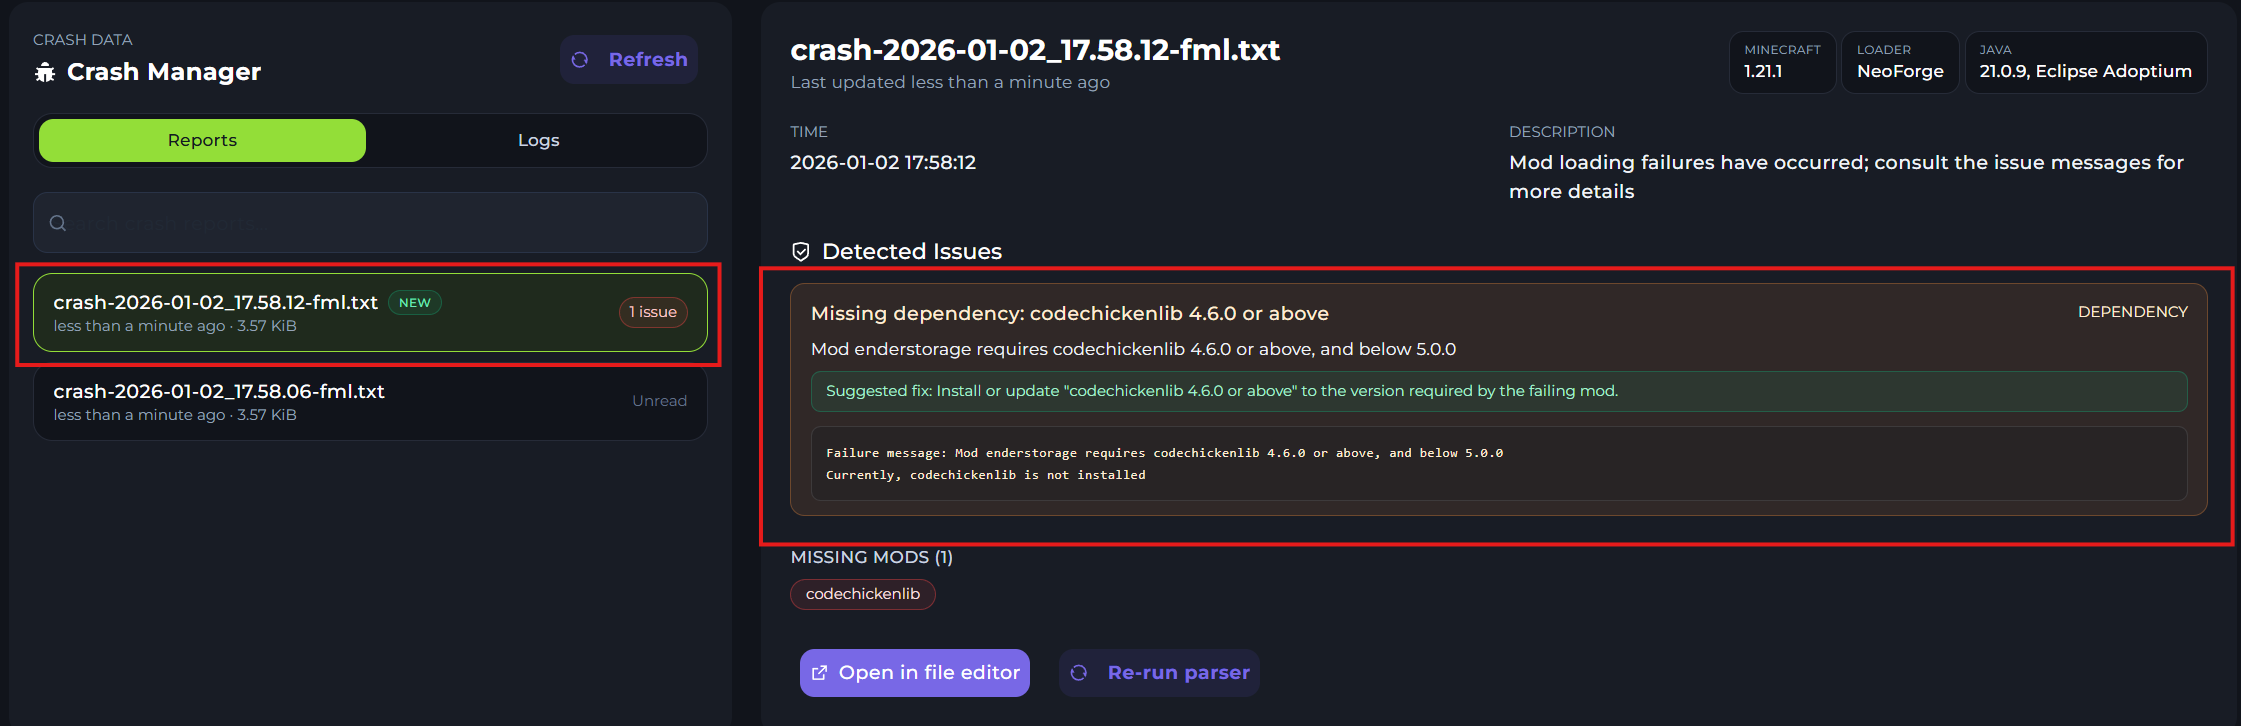Click the Crash Manager bug icon

pos(45,72)
